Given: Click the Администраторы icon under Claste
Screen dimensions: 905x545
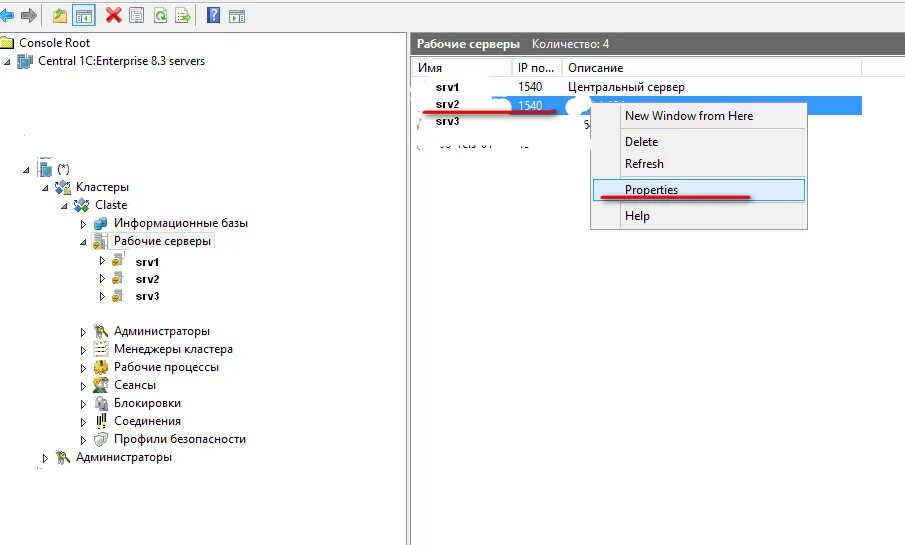Looking at the screenshot, I should pos(100,331).
